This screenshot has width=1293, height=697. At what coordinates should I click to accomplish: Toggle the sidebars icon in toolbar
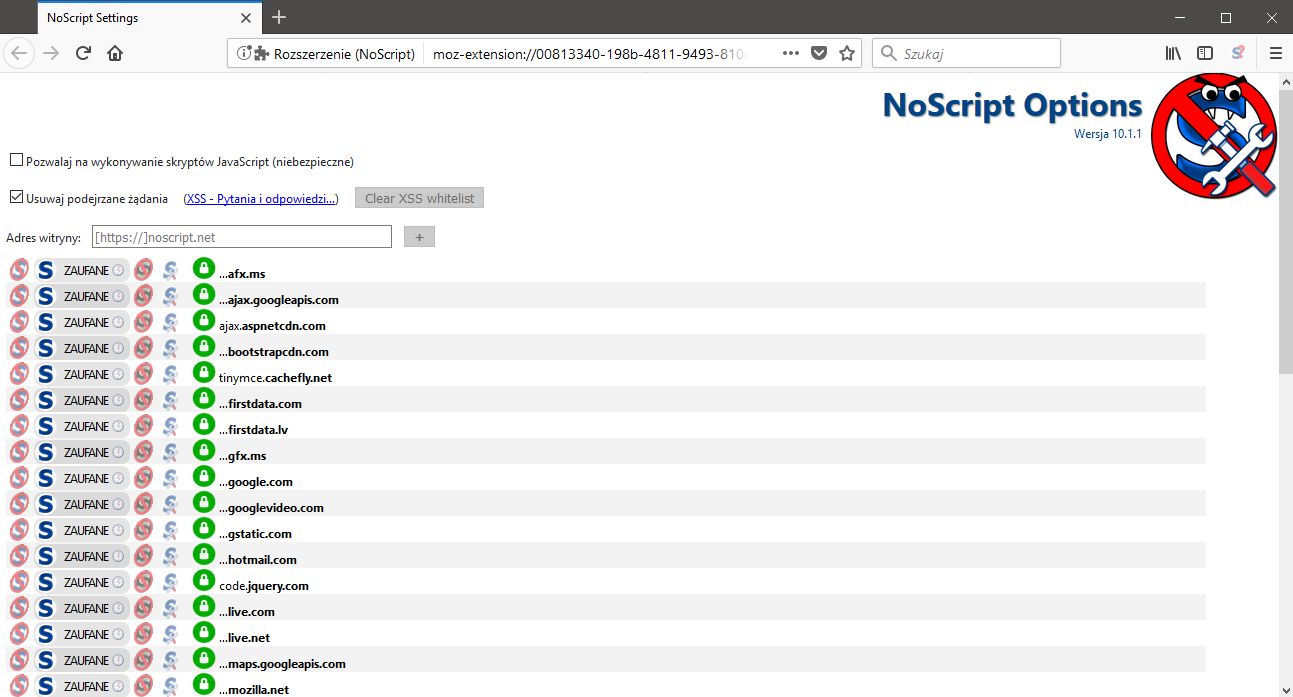click(1205, 53)
